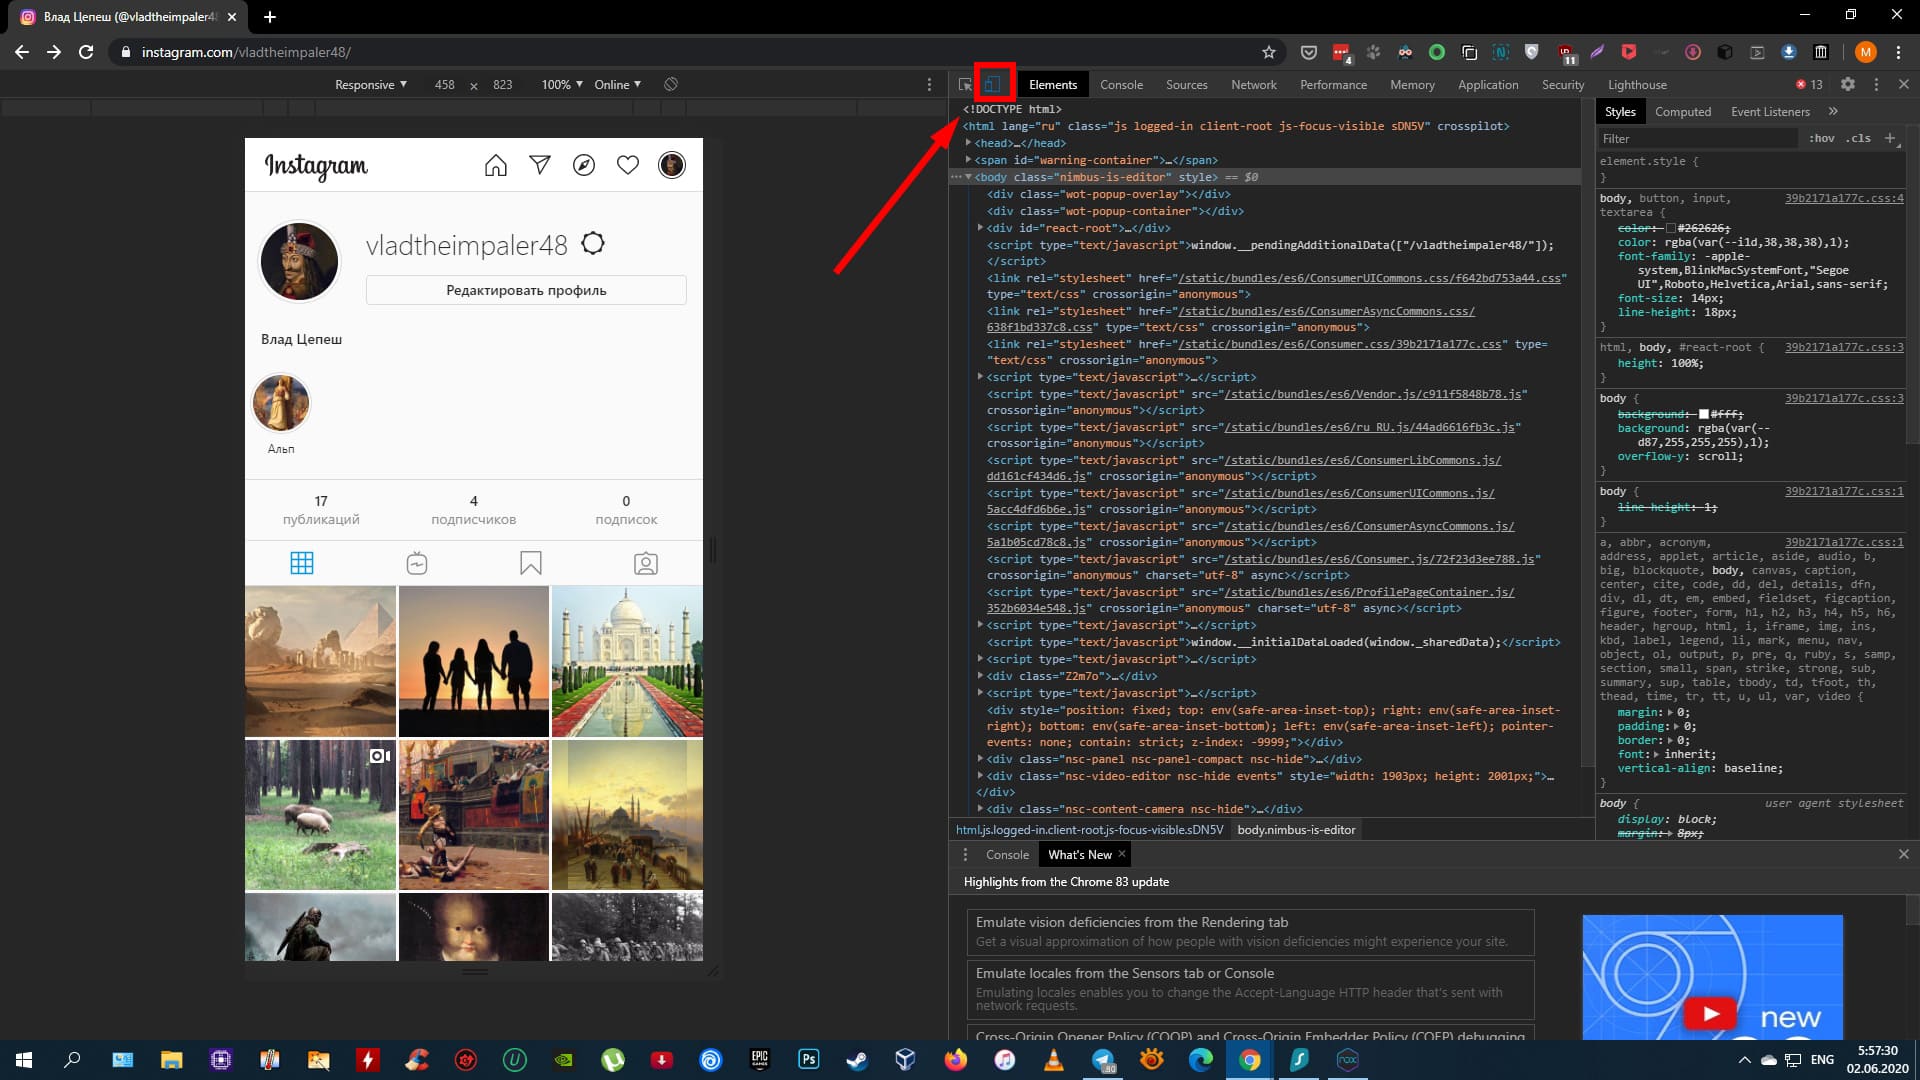Switch to the Console tab in DevTools

pos(1121,84)
